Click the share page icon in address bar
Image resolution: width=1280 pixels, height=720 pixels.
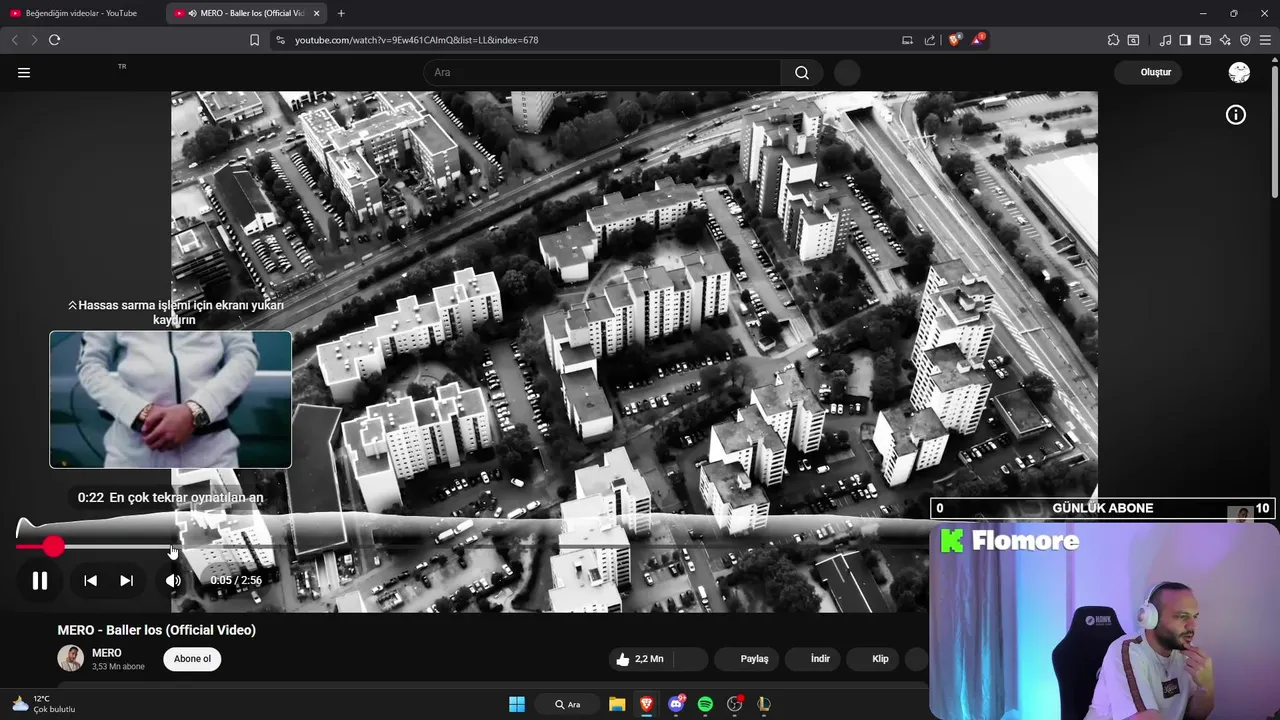click(930, 40)
